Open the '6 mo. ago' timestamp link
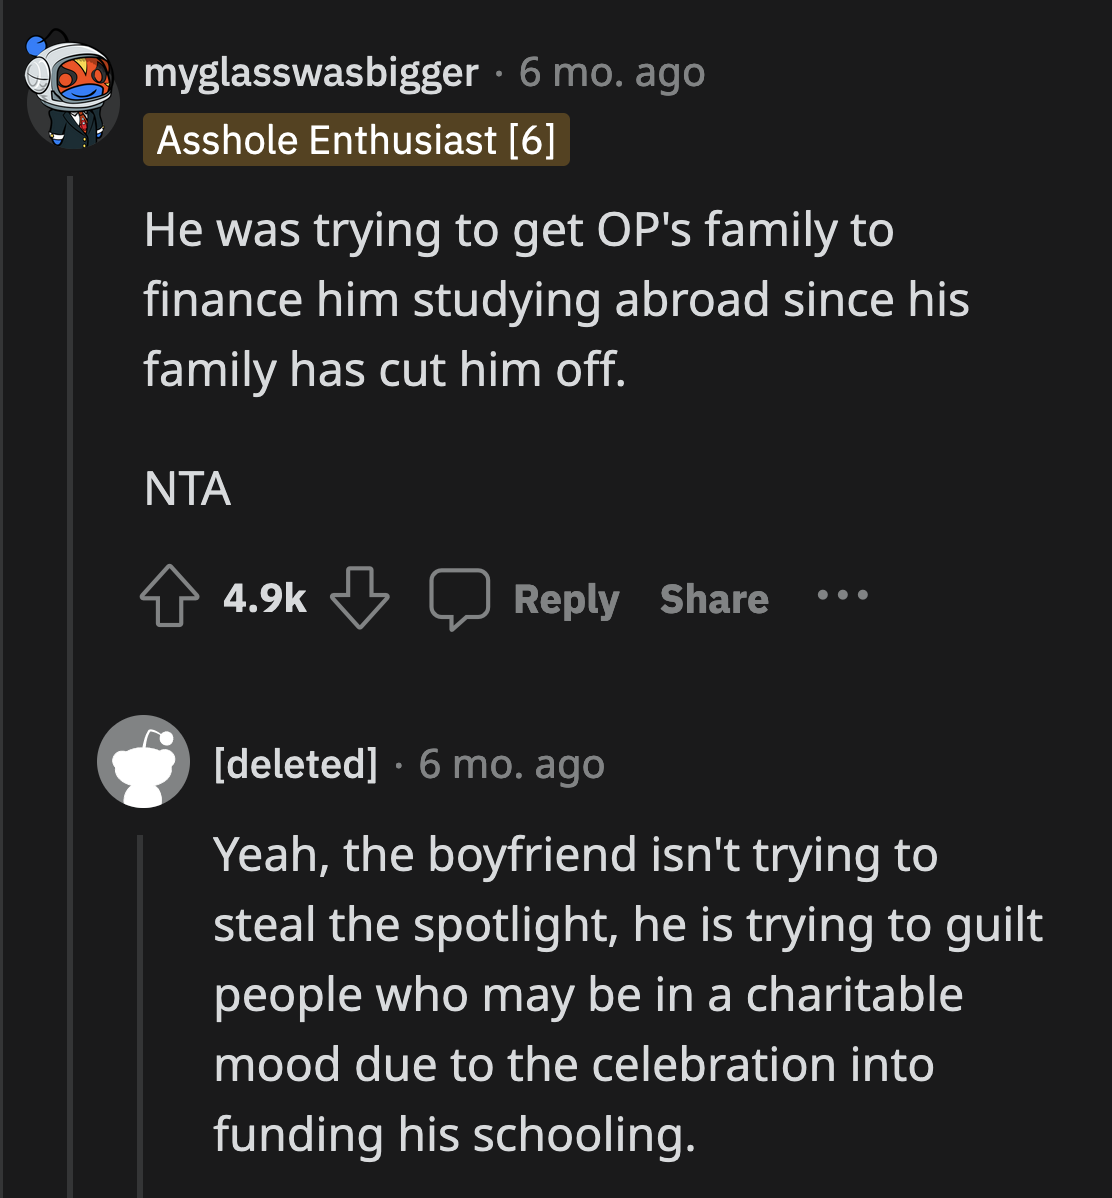The width and height of the screenshot is (1112, 1198). tap(609, 71)
